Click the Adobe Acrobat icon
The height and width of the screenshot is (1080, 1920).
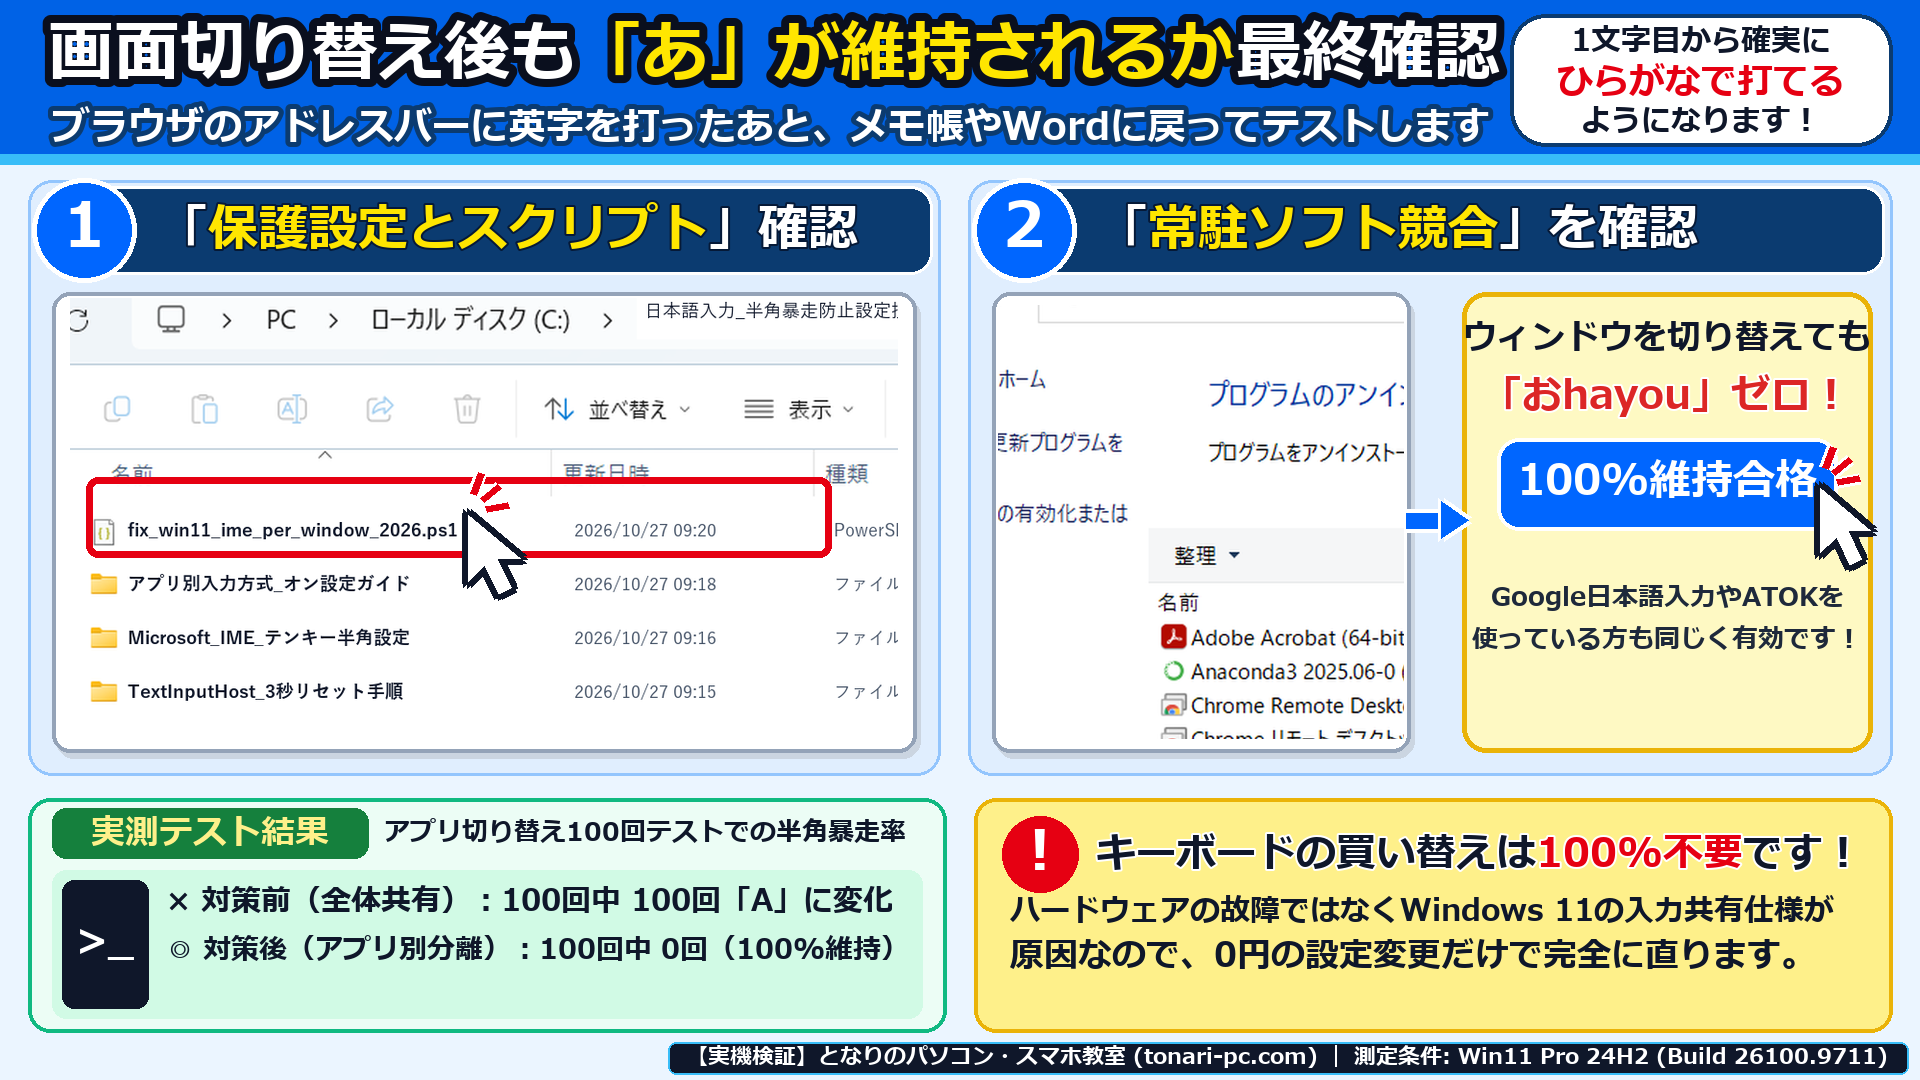[x=1173, y=637]
